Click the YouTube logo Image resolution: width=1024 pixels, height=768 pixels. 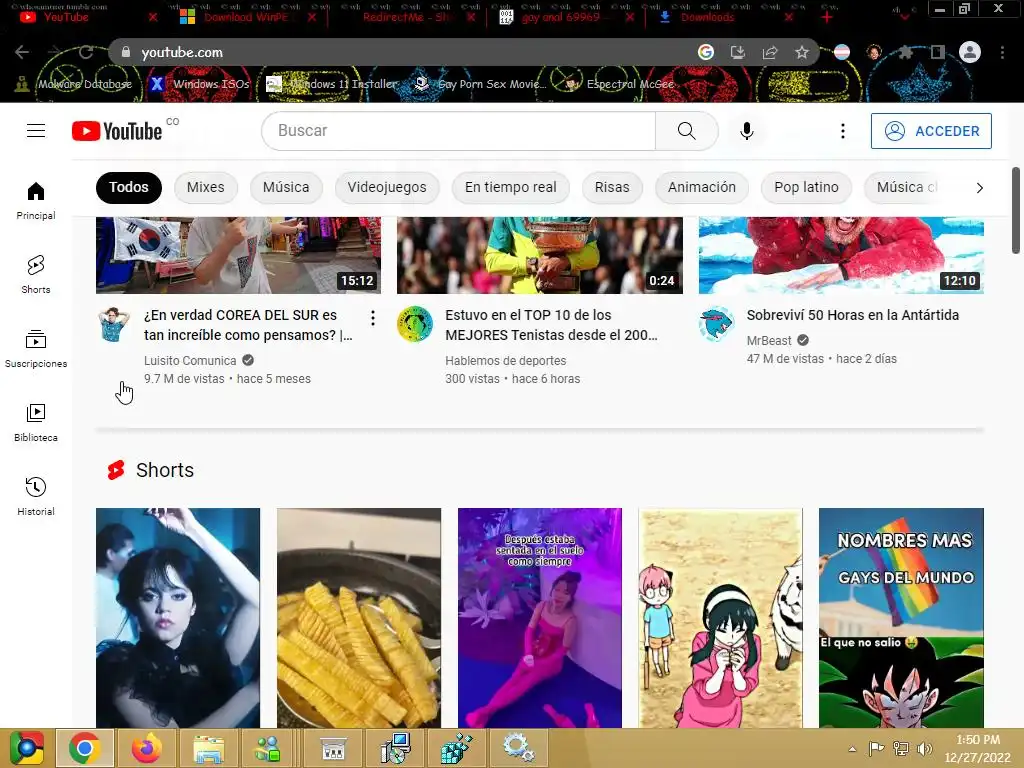[117, 131]
